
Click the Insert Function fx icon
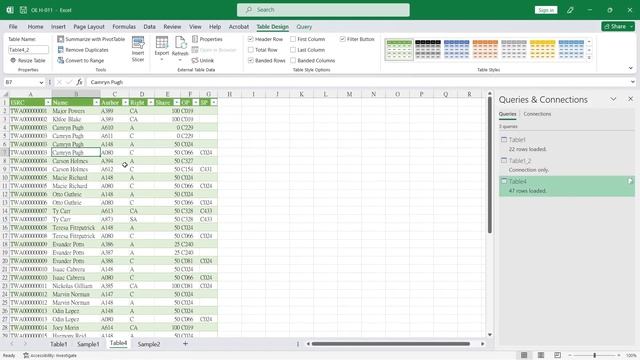pos(79,82)
